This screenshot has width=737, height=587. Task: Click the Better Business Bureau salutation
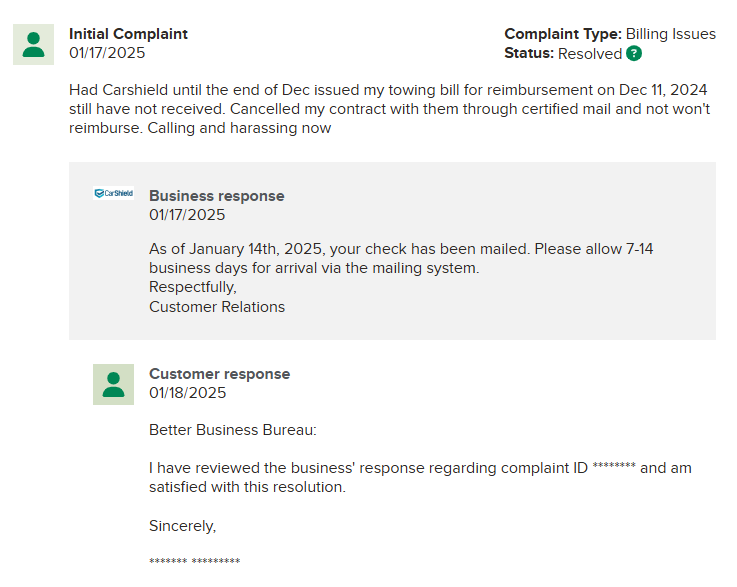[232, 430]
